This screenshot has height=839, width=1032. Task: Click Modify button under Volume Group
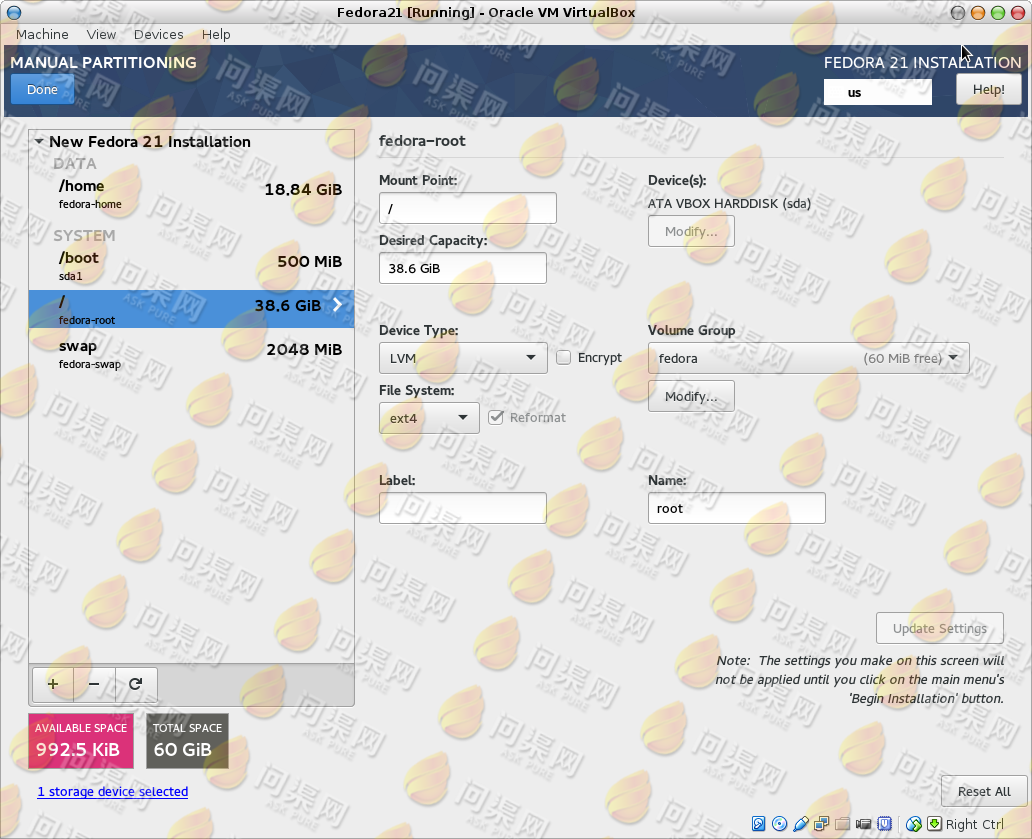(691, 396)
